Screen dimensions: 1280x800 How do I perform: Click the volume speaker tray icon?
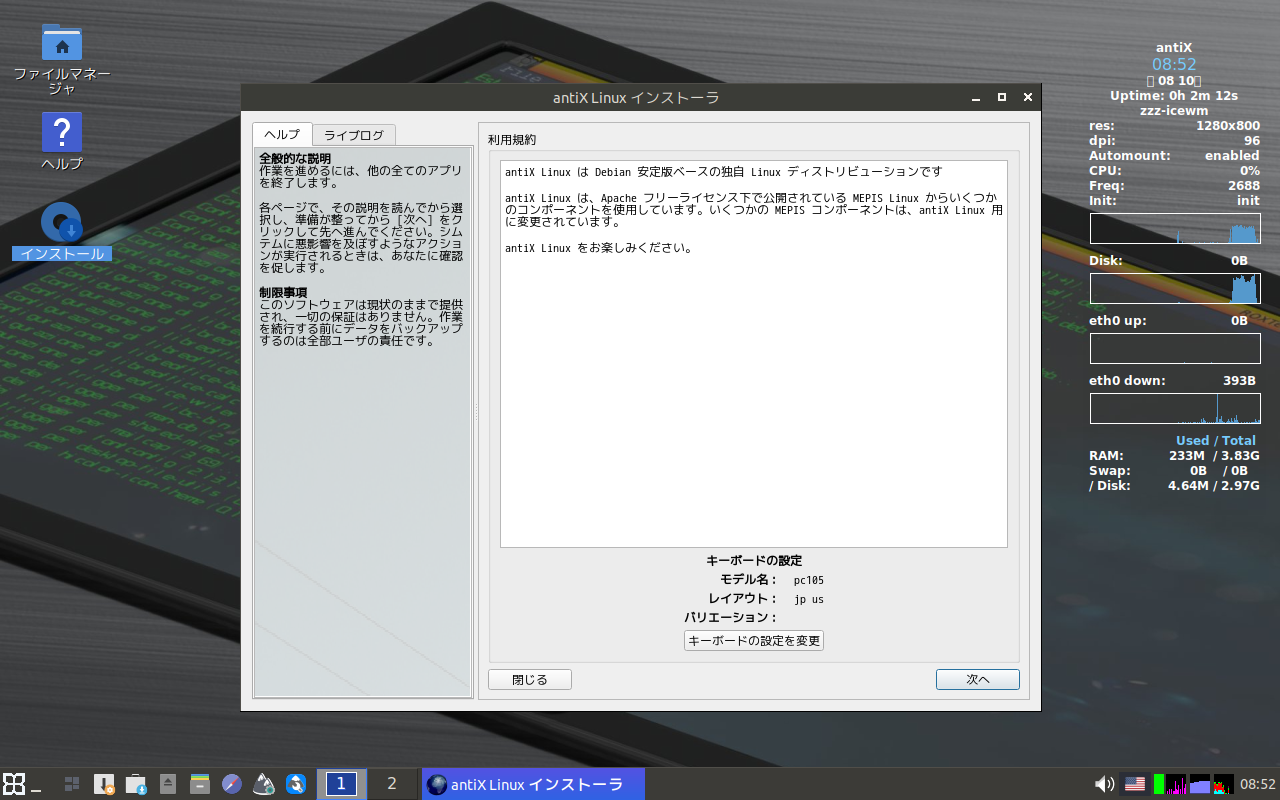click(x=1105, y=784)
